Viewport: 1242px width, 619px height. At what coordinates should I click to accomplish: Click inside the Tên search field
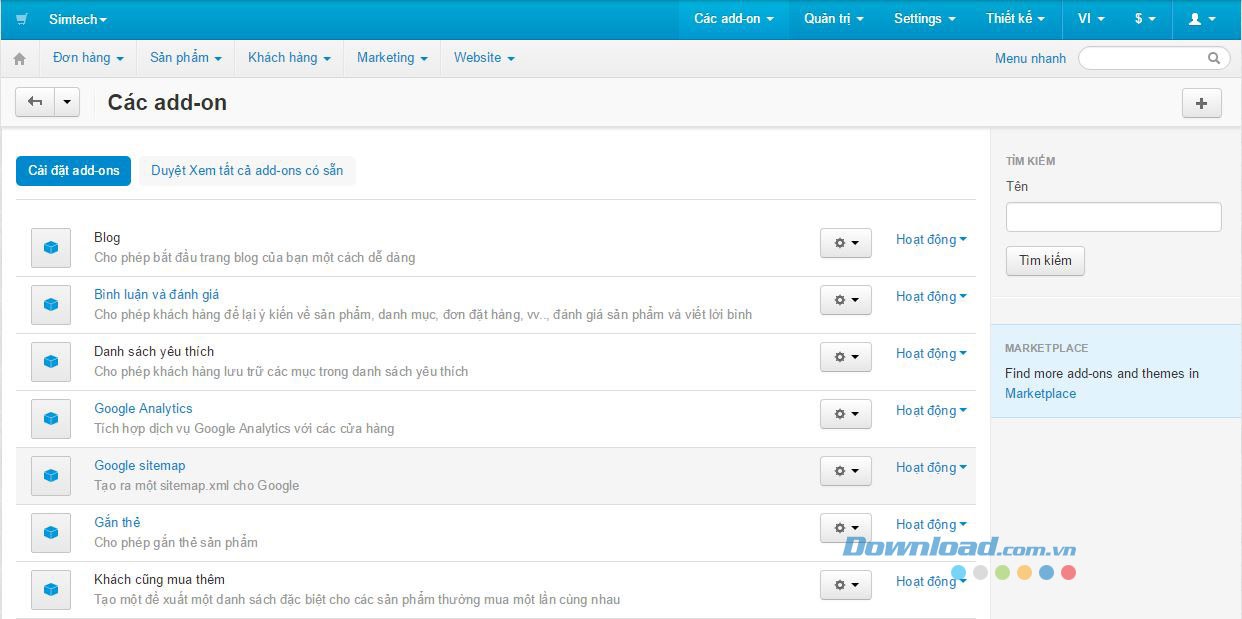1112,216
